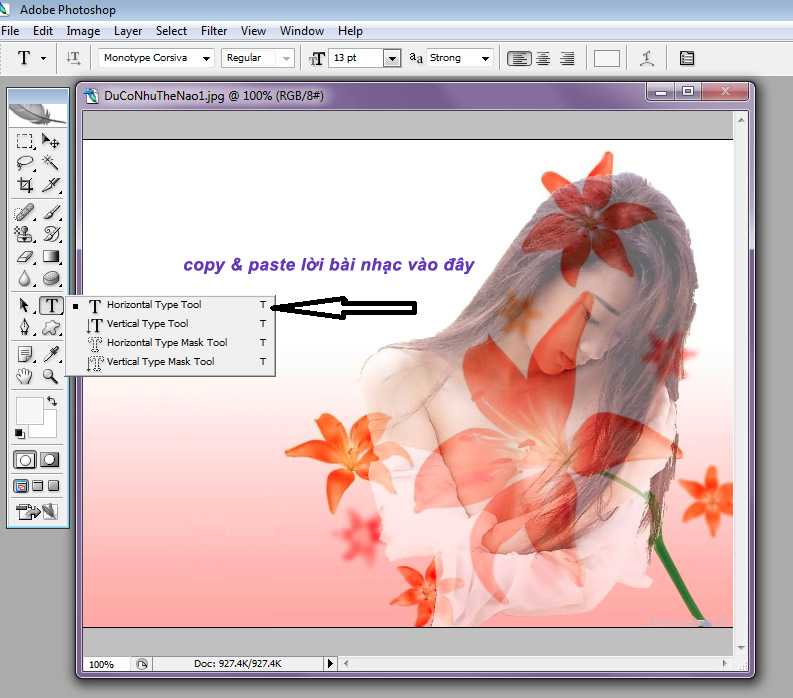
Task: Click Horizontal Type Mask Tool entry
Action: (166, 343)
